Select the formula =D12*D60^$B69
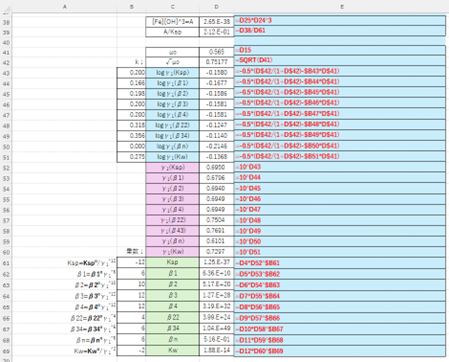Image resolution: width=449 pixels, height=362 pixels. click(x=340, y=351)
